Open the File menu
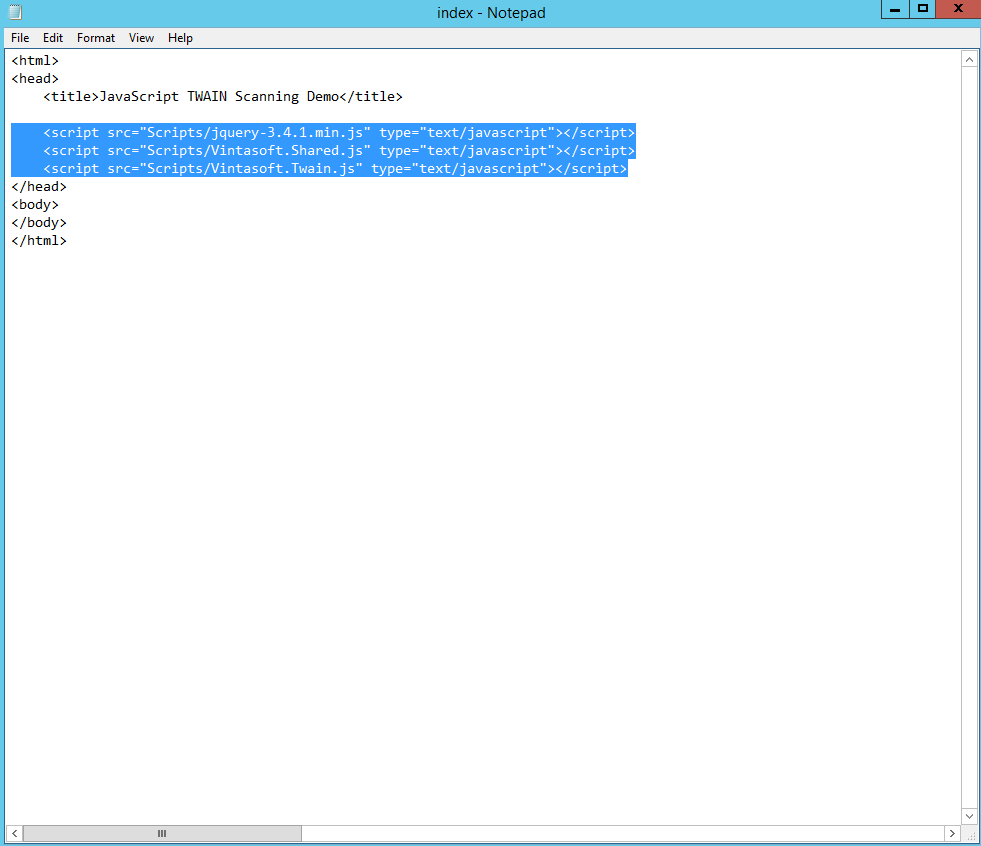Screen dimensions: 981x846 pos(20,38)
